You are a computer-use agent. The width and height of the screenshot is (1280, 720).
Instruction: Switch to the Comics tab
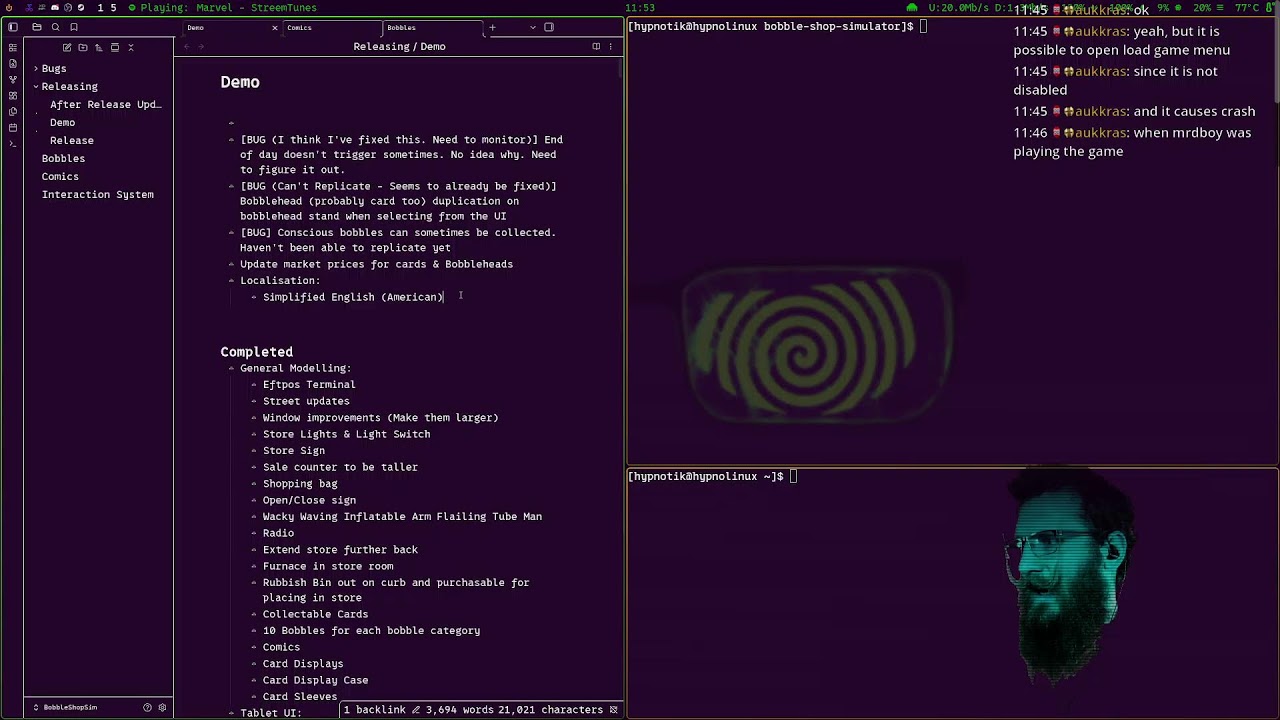(x=330, y=27)
